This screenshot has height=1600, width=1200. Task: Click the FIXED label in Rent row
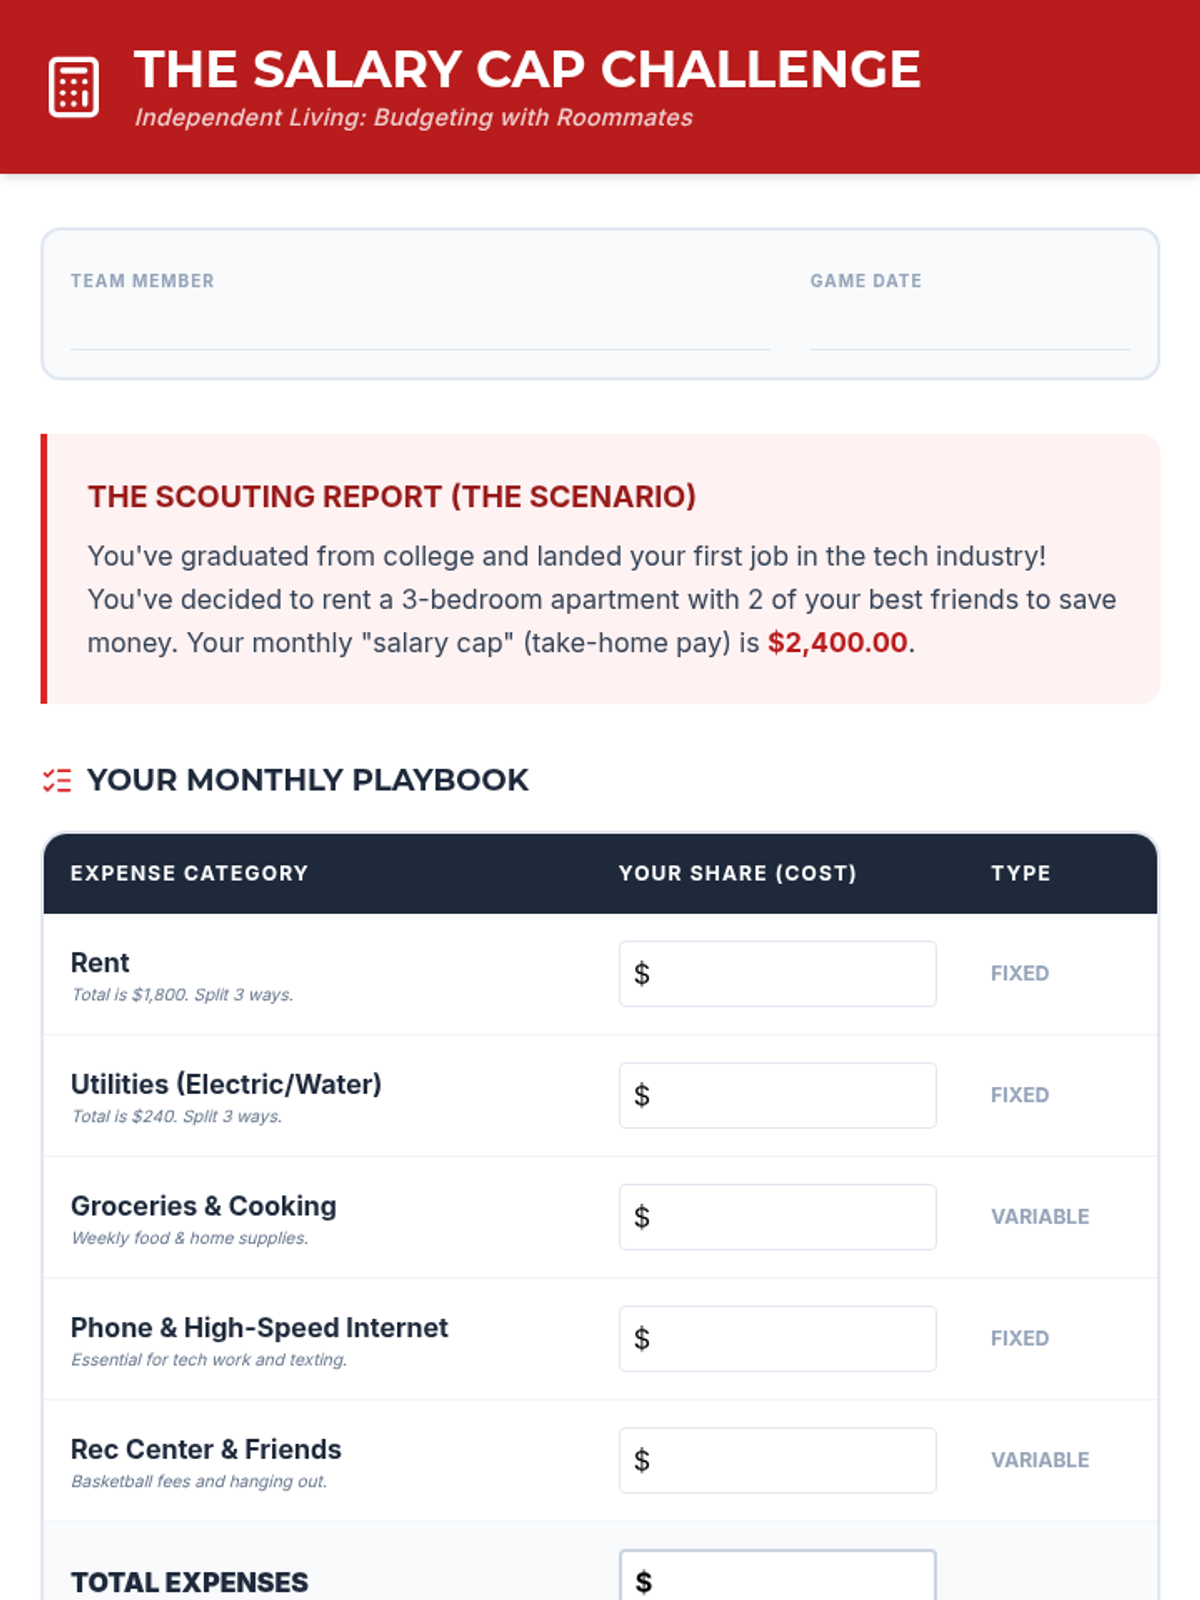point(1019,974)
